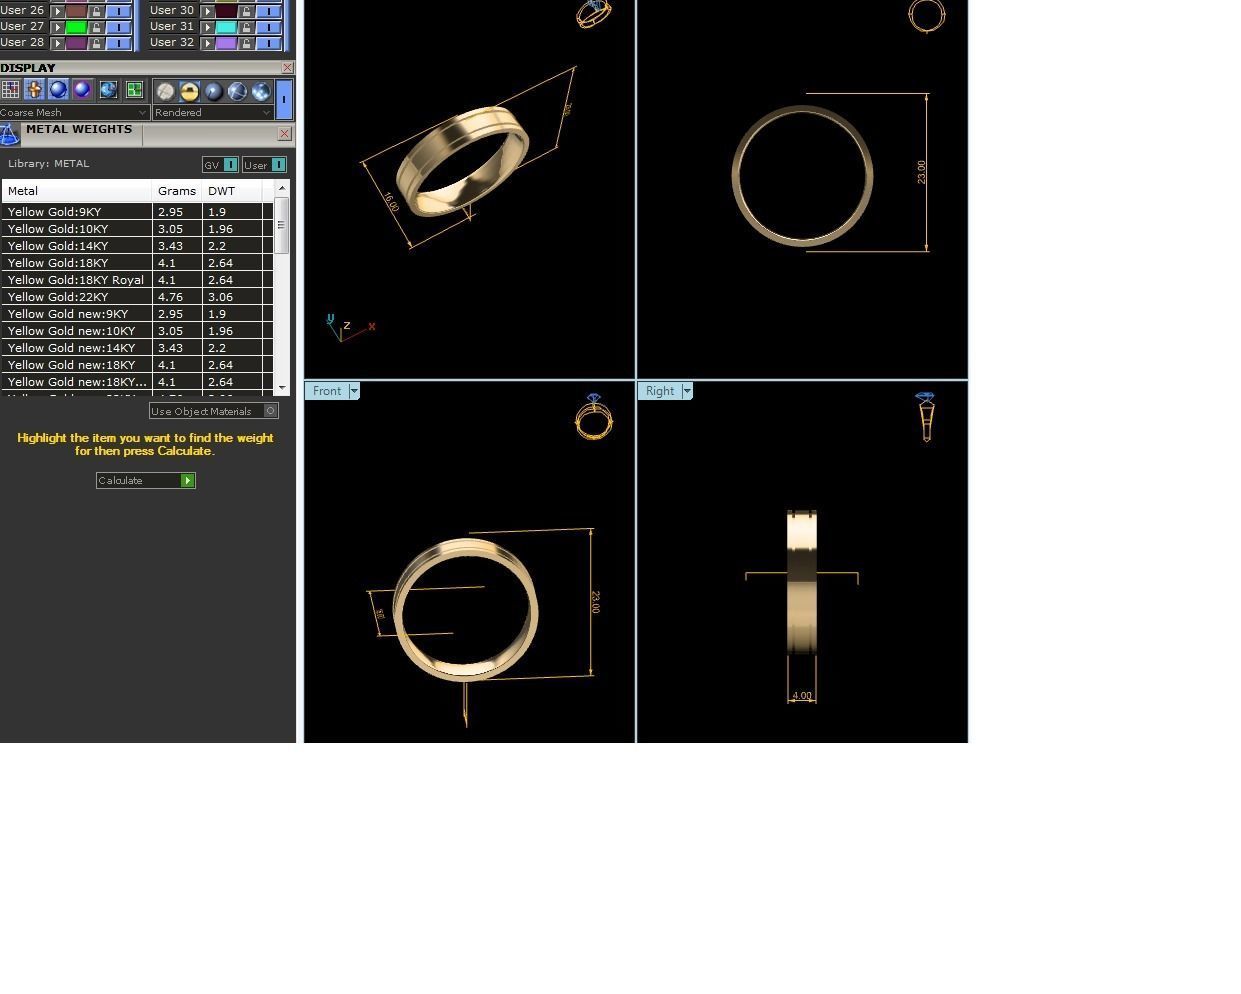
Task: Select the blue facet sphere render icon
Action: click(237, 92)
